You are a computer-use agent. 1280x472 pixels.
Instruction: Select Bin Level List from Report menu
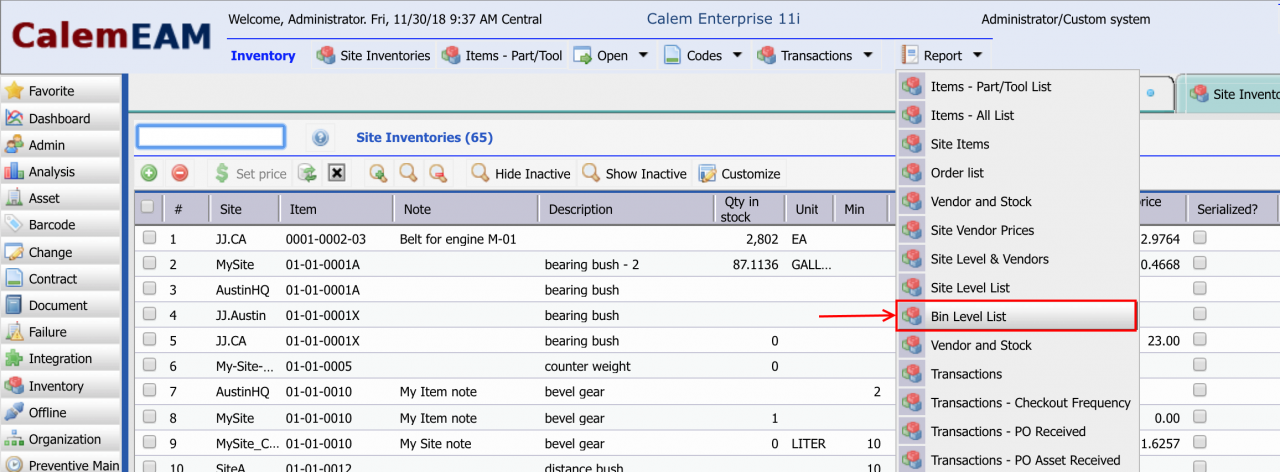point(1017,316)
